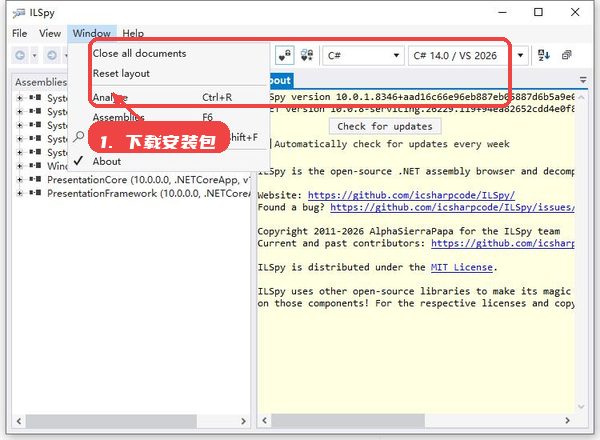
Task: Click the Check for updates button
Action: 385,126
